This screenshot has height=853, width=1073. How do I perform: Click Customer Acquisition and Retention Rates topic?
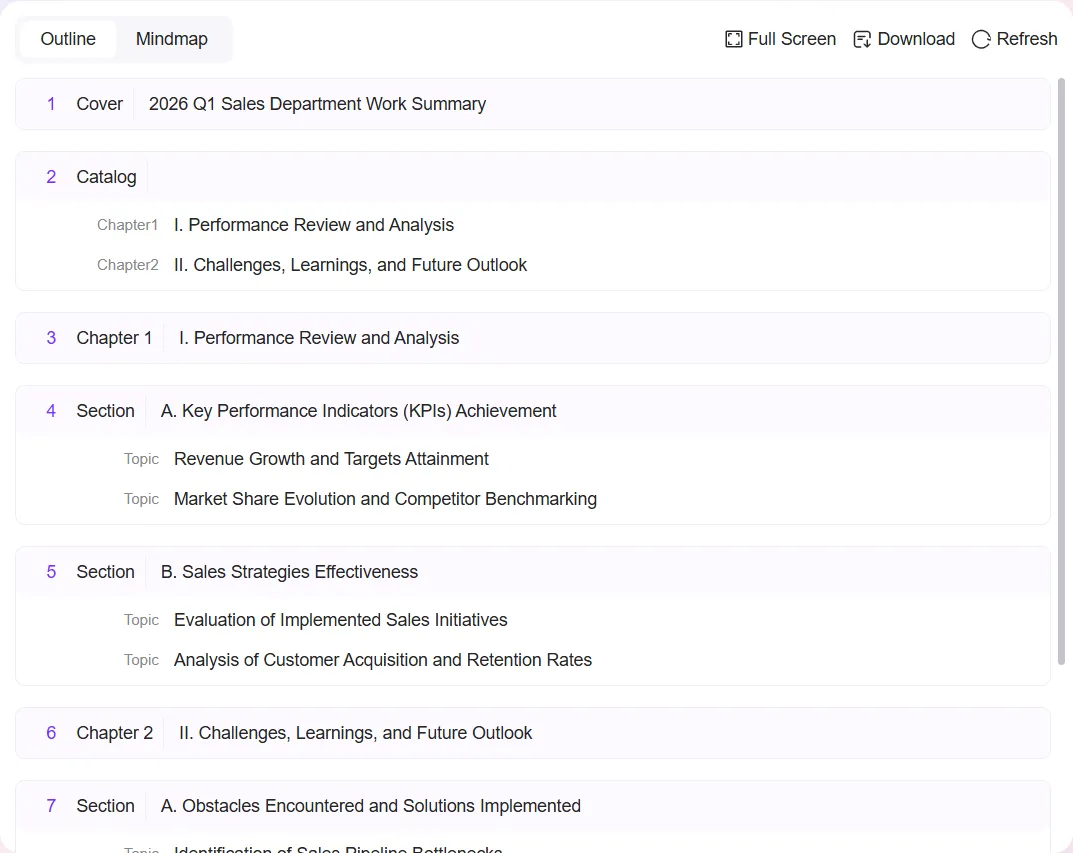pos(382,660)
